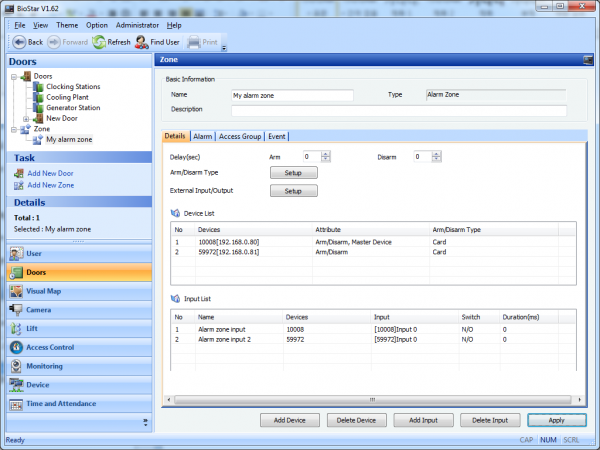Viewport: 600px width, 450px height.
Task: Open the Camera sidebar section
Action: coord(45,310)
